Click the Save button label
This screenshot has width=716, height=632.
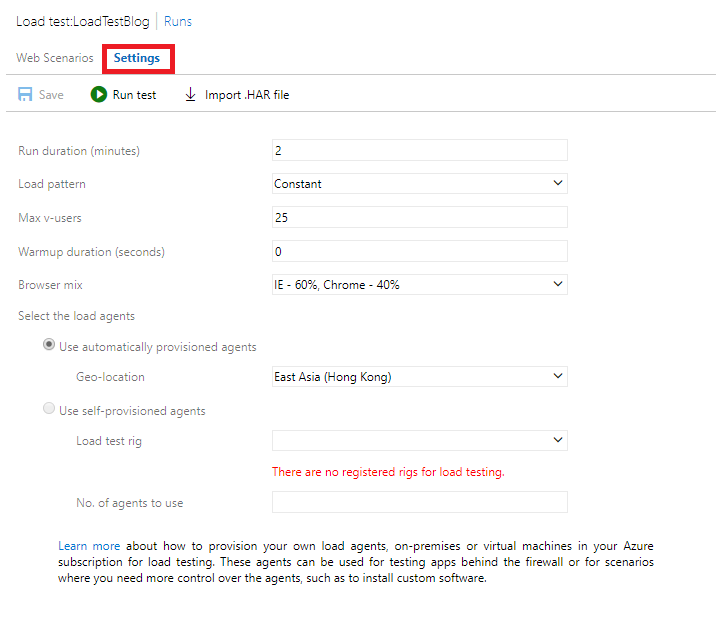(51, 95)
